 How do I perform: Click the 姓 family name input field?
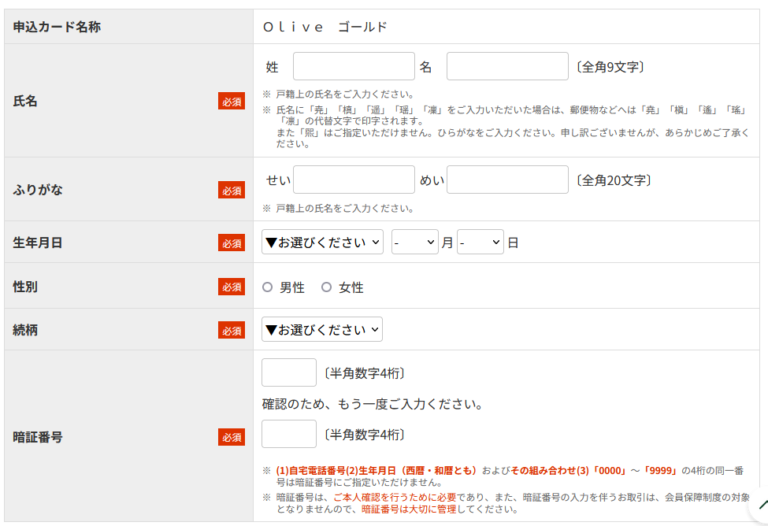click(353, 67)
